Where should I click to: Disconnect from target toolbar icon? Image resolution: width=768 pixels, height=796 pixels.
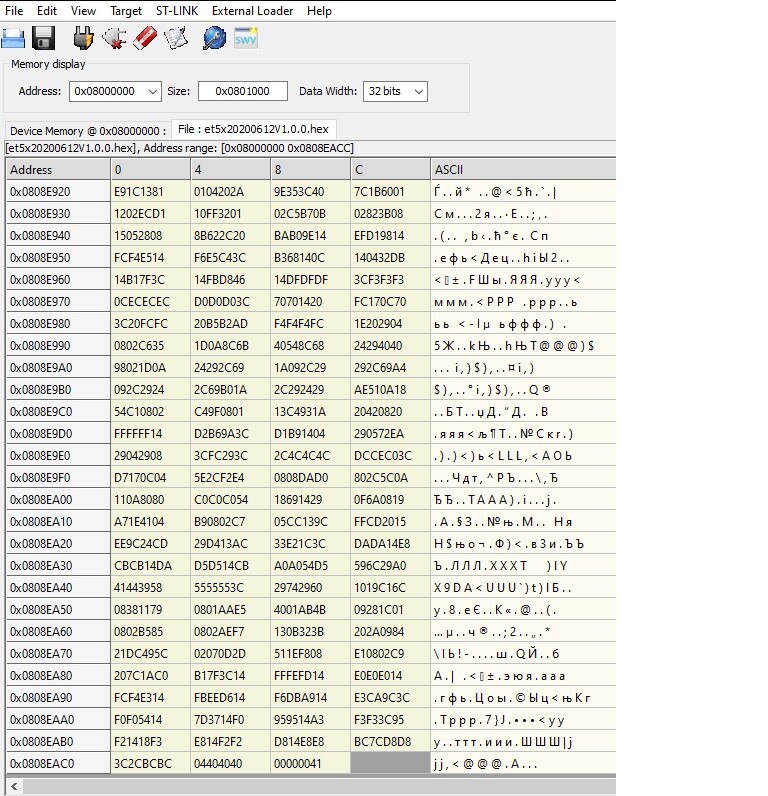coord(114,39)
